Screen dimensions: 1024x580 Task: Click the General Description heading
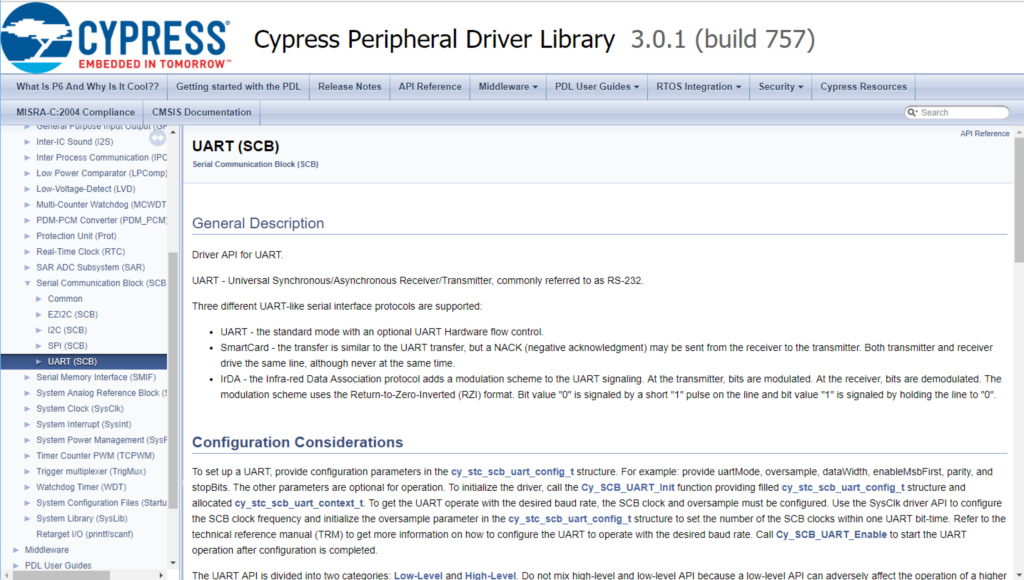click(258, 223)
